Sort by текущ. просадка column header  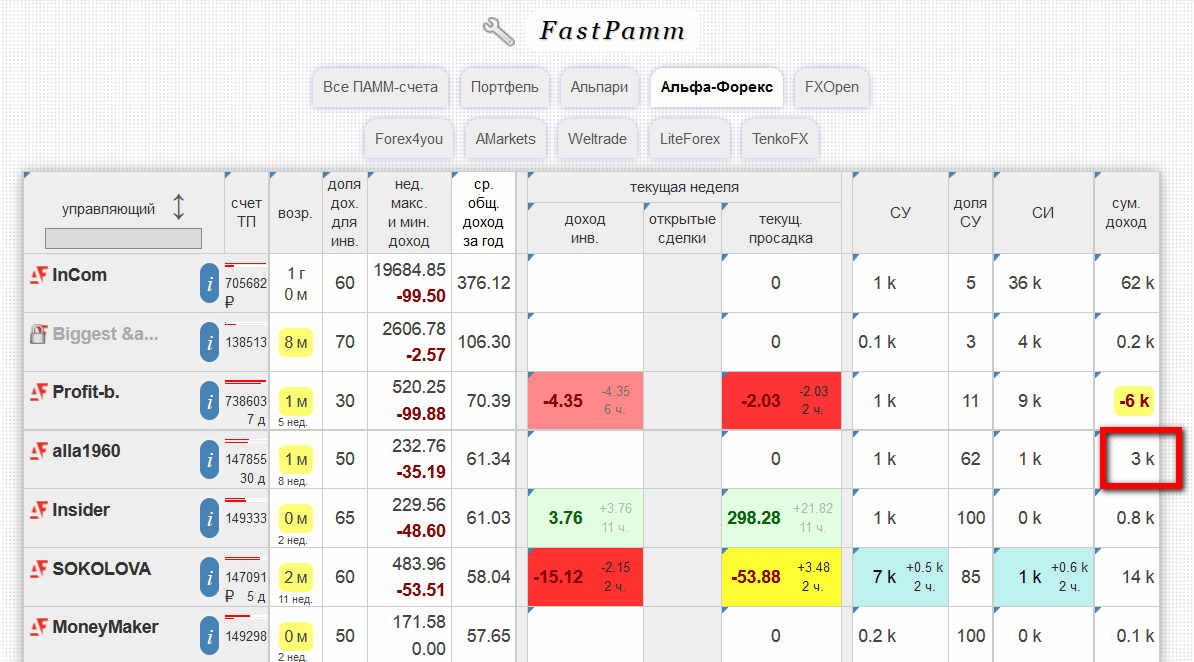coord(780,228)
